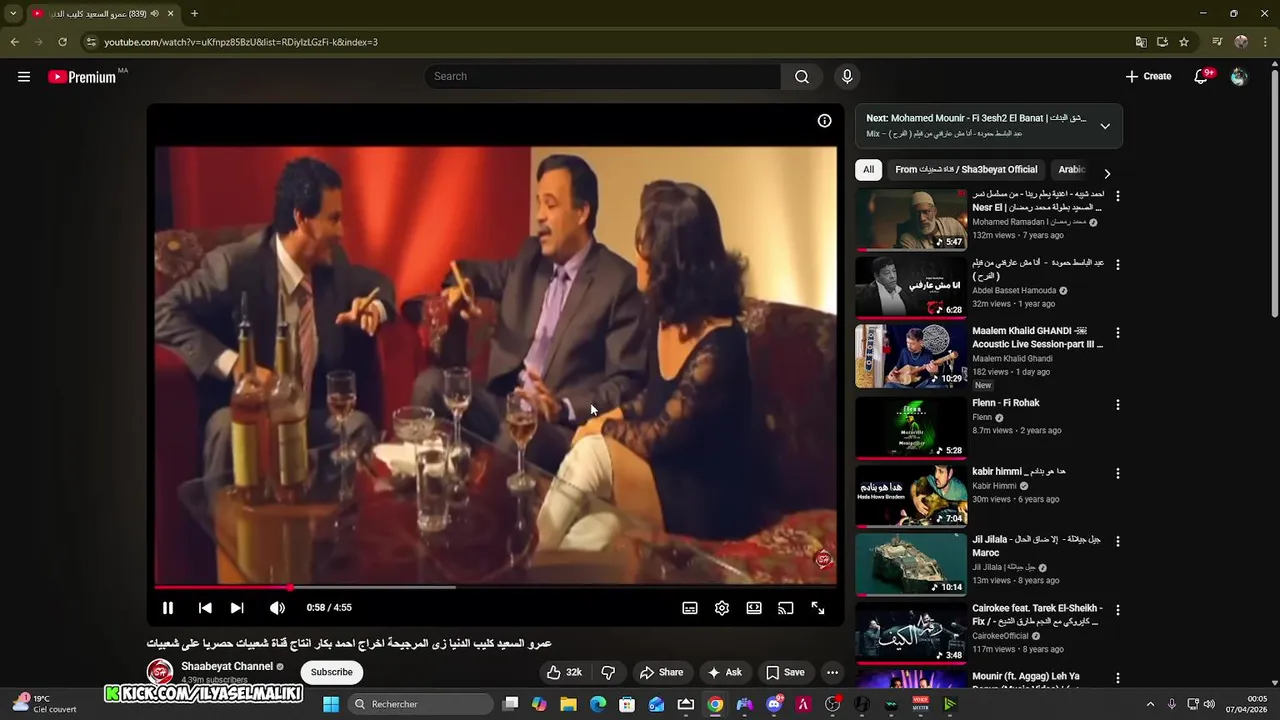
Task: Subscribe to Shaabeyat Channel
Action: pos(331,673)
